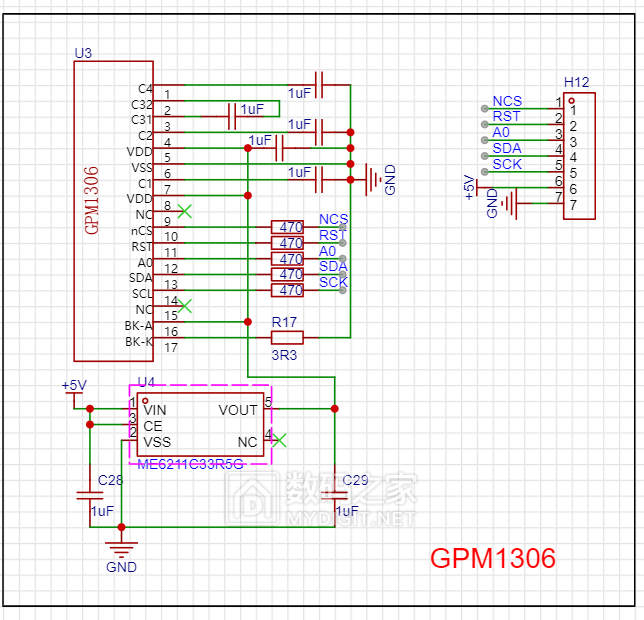Select the H12 header designator

tap(576, 82)
